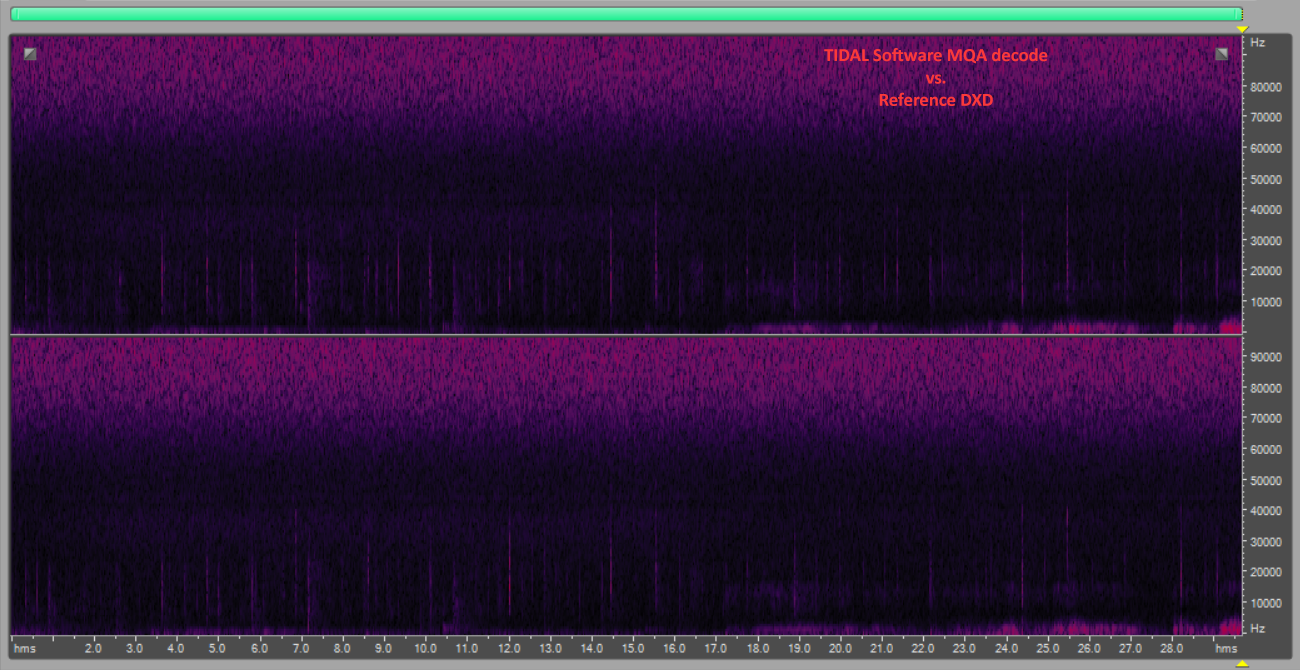Screen dimensions: 1300x670
Task: Click the 24.0 mark on time ruler
Action: coord(1005,649)
